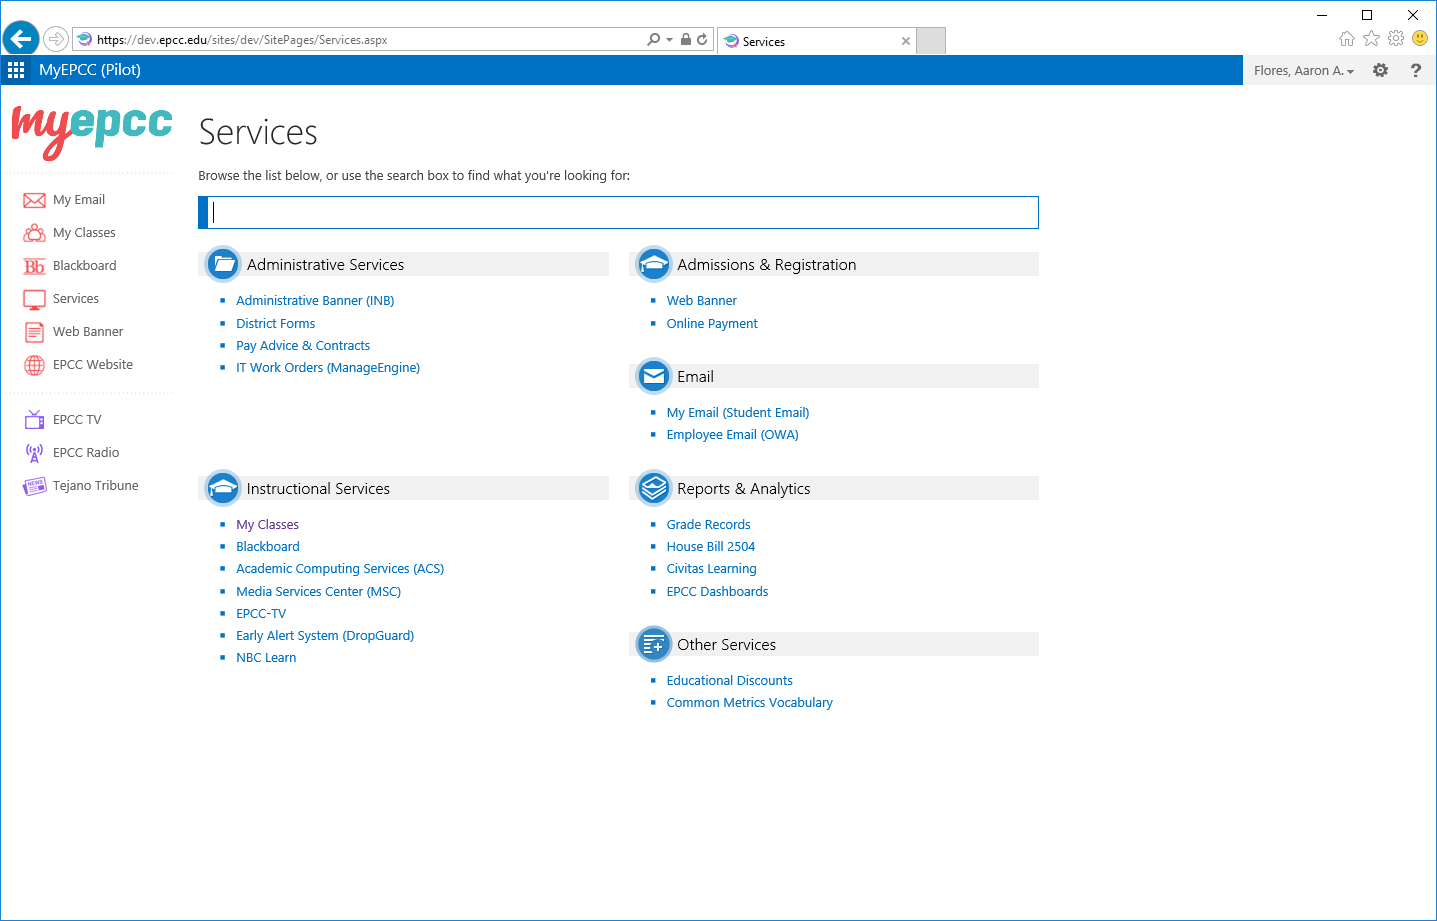Click the My Email envelope sidebar icon

34,200
